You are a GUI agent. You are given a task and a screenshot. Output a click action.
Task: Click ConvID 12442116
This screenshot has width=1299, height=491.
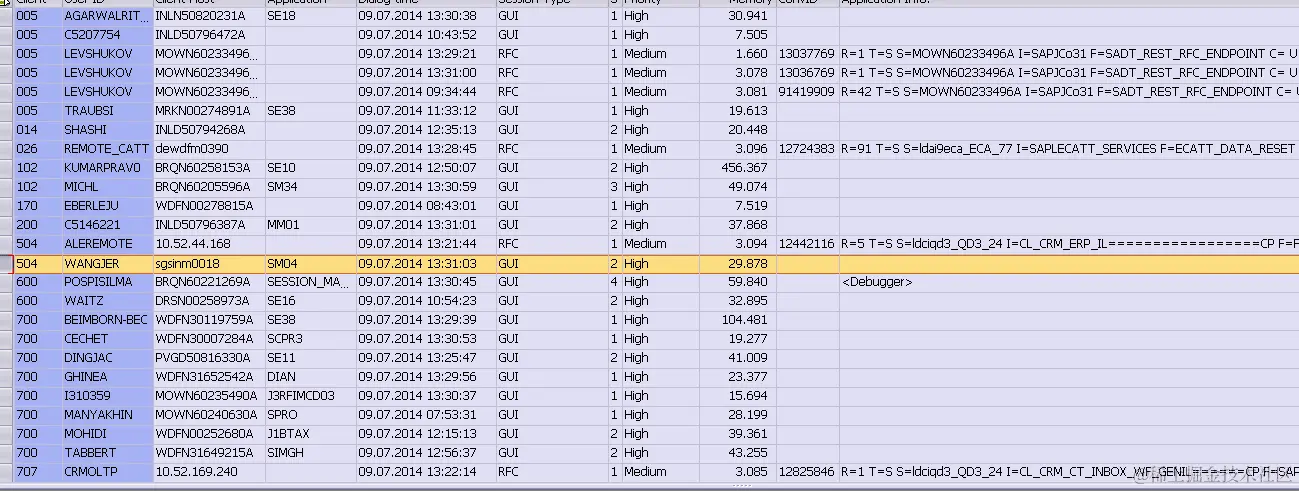(806, 244)
